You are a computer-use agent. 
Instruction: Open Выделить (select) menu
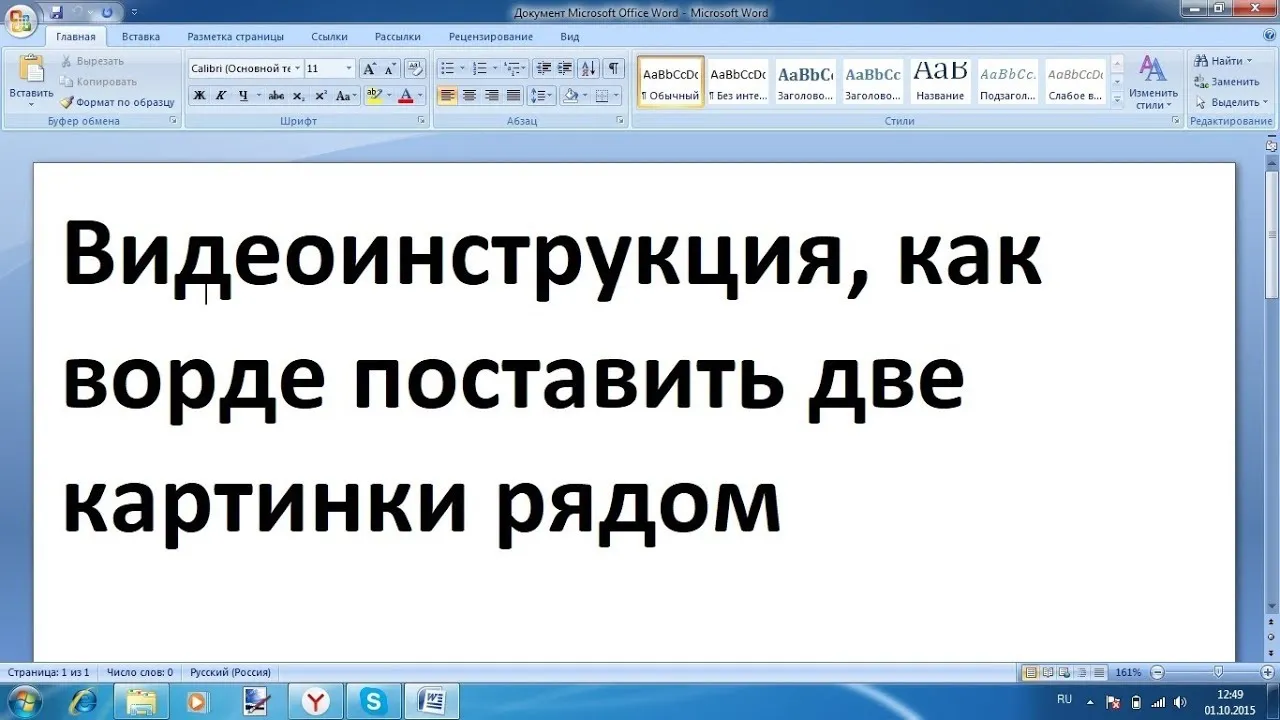(1230, 102)
